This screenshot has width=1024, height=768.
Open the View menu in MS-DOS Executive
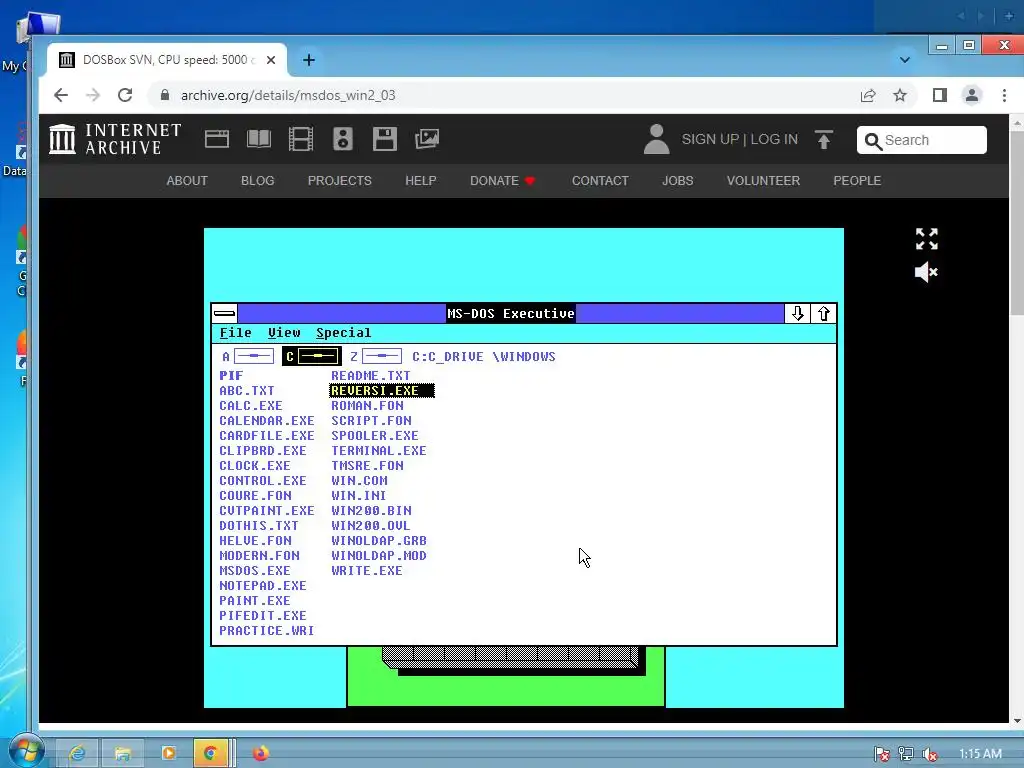[x=284, y=333]
